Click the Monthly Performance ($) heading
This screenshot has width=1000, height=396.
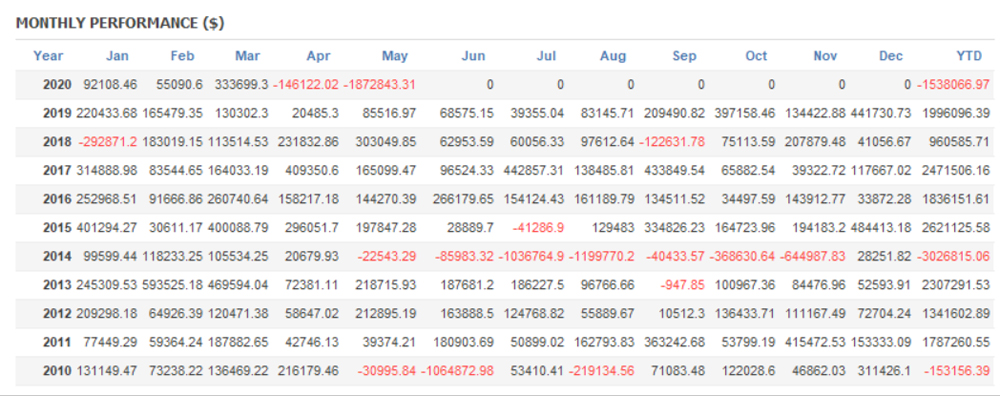click(x=120, y=24)
